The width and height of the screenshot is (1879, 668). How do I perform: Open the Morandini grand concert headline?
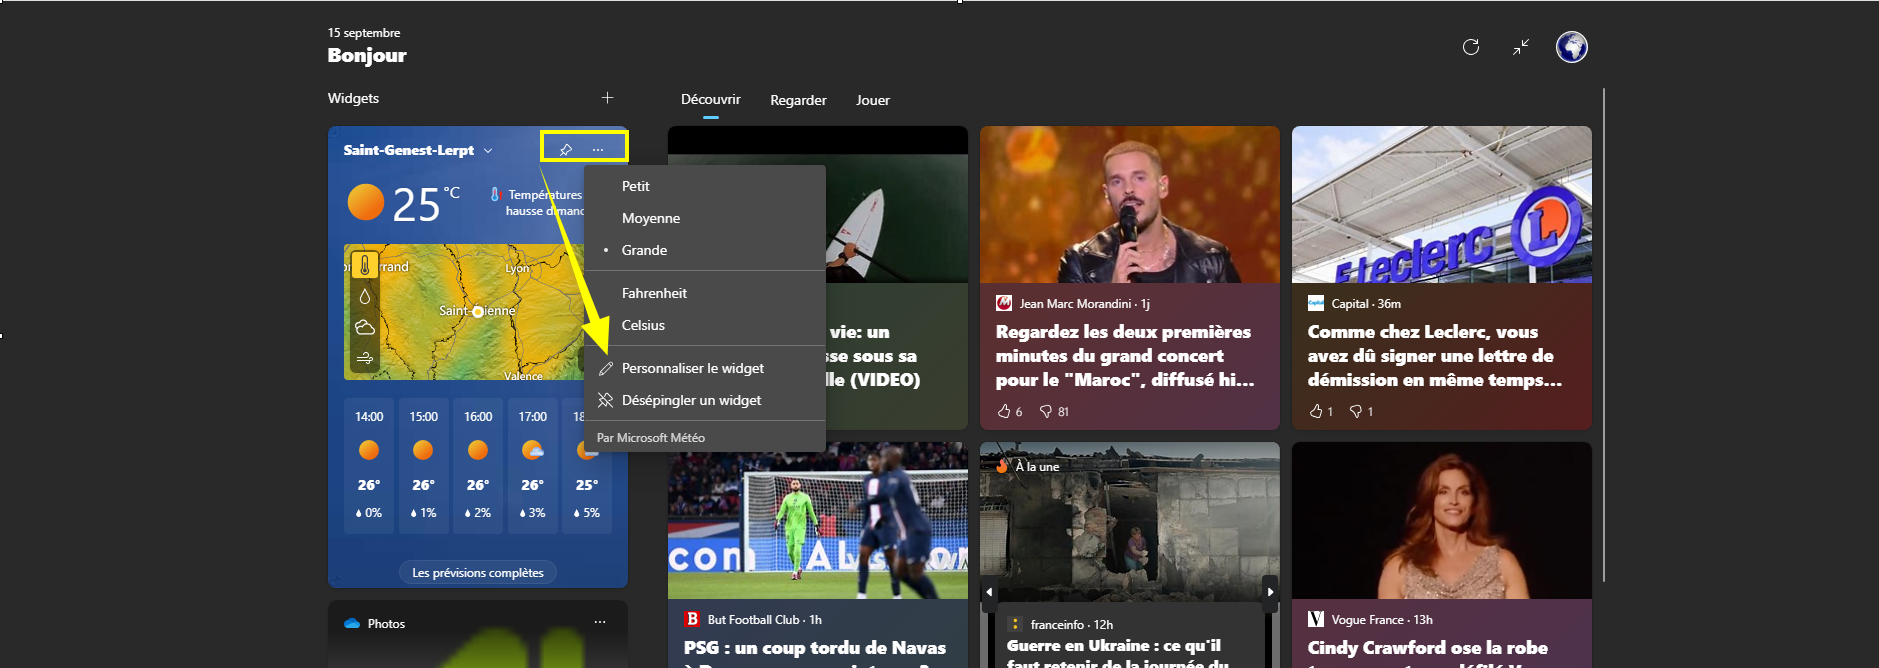1125,356
